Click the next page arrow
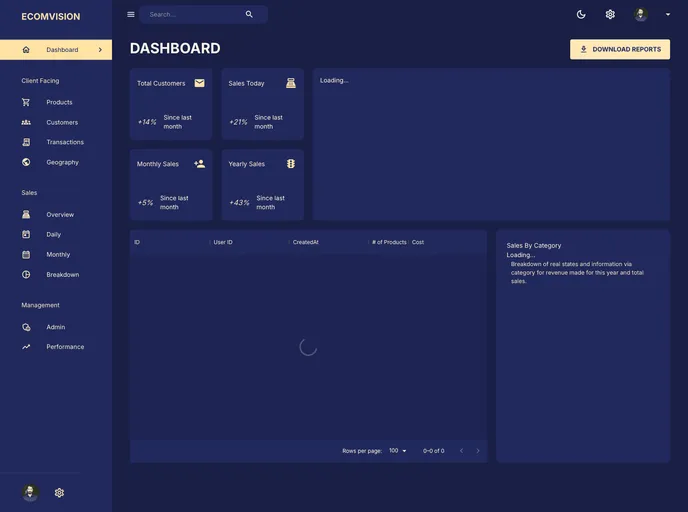This screenshot has width=688, height=512. coord(478,451)
